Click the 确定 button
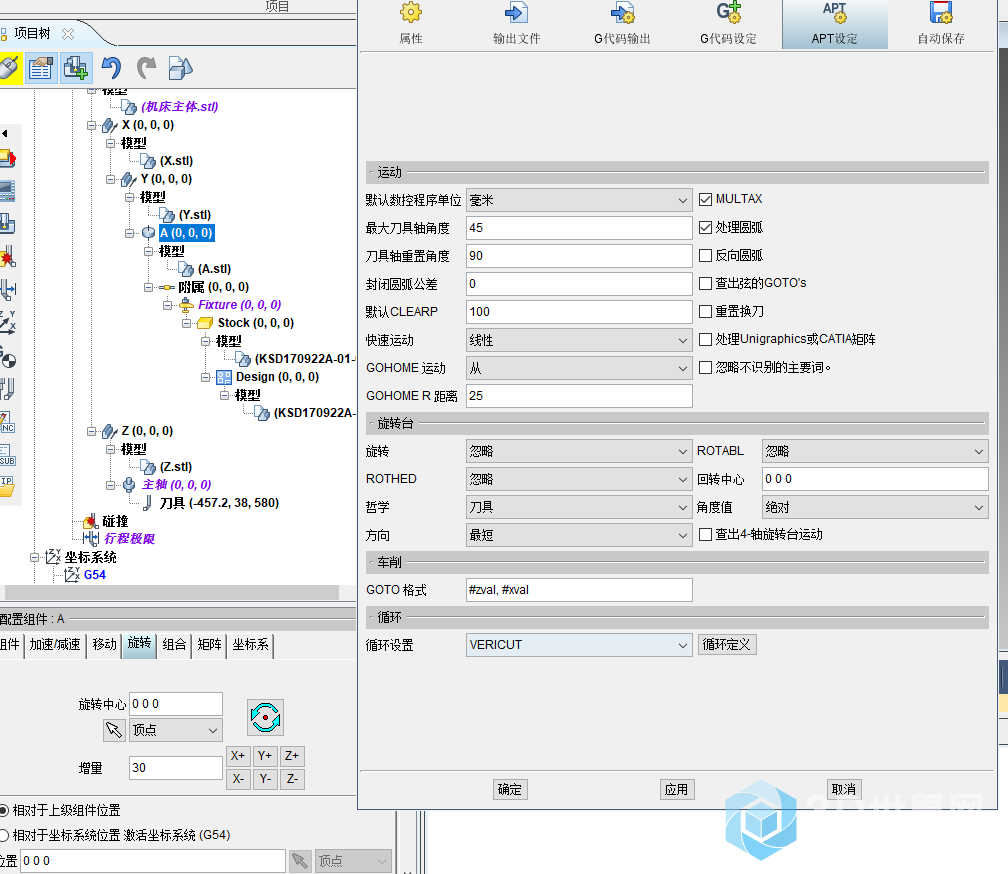 510,789
